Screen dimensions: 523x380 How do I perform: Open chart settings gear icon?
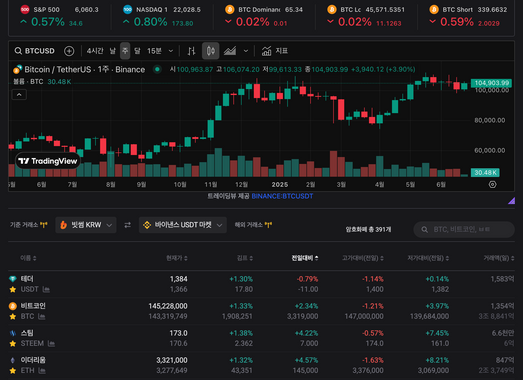(492, 184)
